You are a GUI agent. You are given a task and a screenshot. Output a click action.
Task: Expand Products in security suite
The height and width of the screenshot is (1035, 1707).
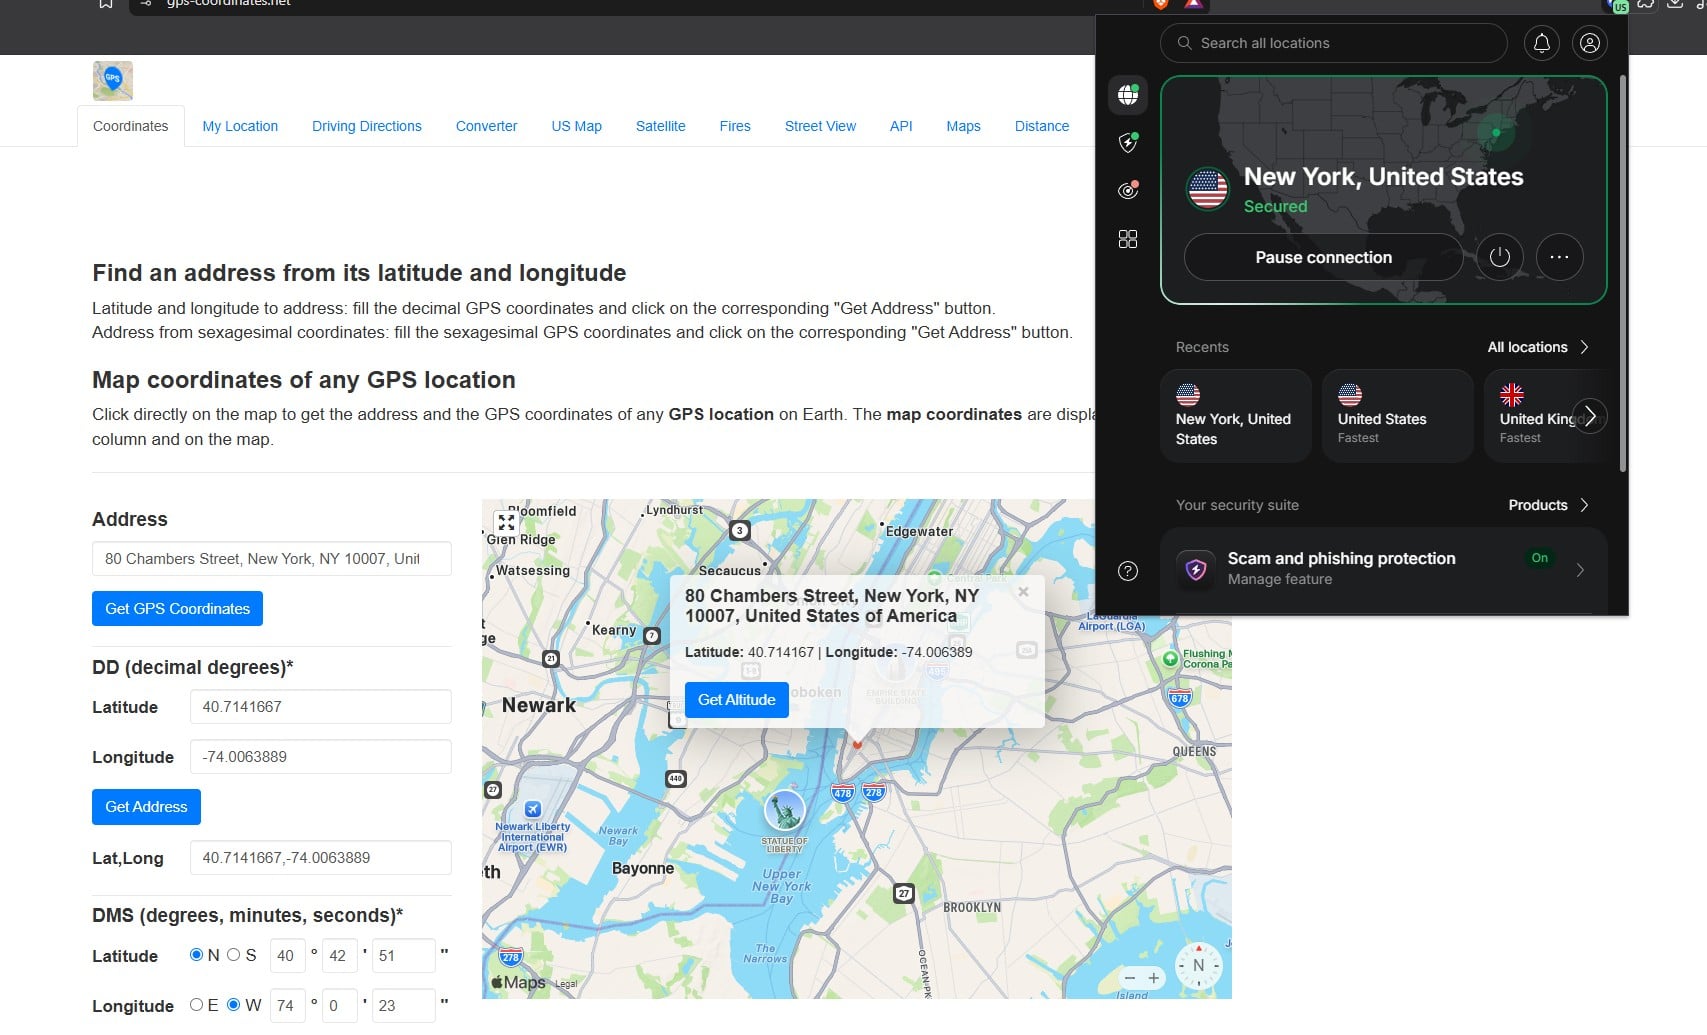coord(1548,505)
